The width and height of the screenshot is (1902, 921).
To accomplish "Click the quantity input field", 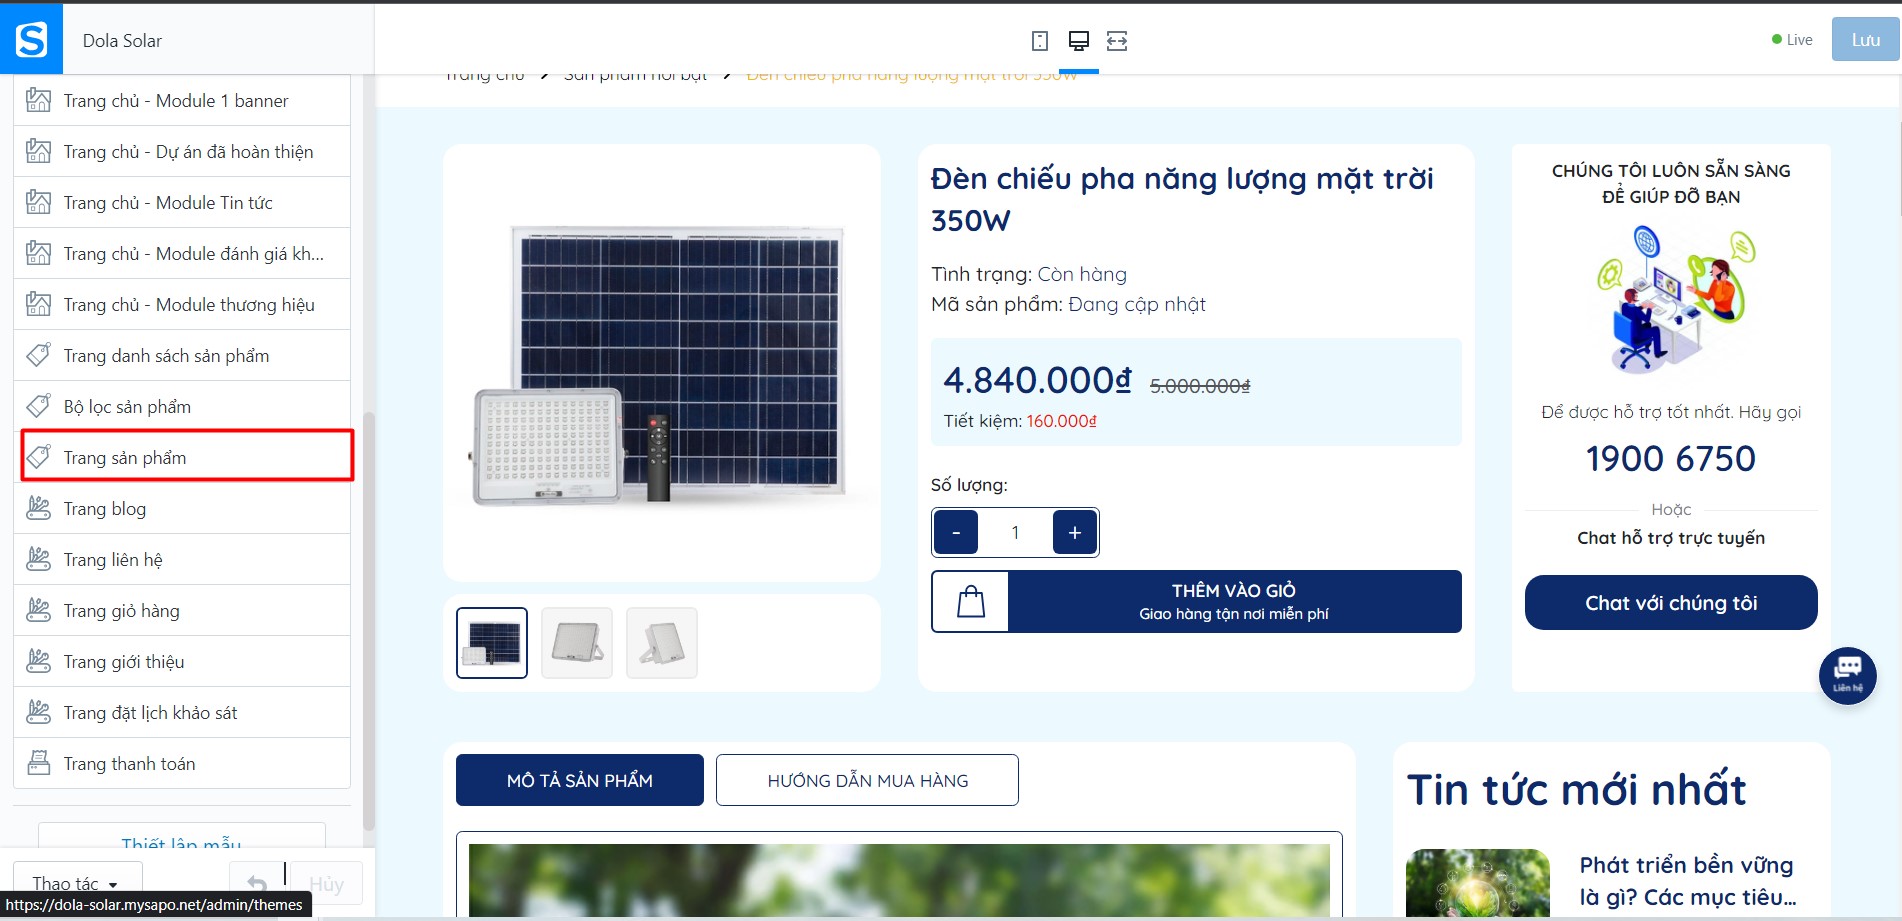I will click(1015, 532).
